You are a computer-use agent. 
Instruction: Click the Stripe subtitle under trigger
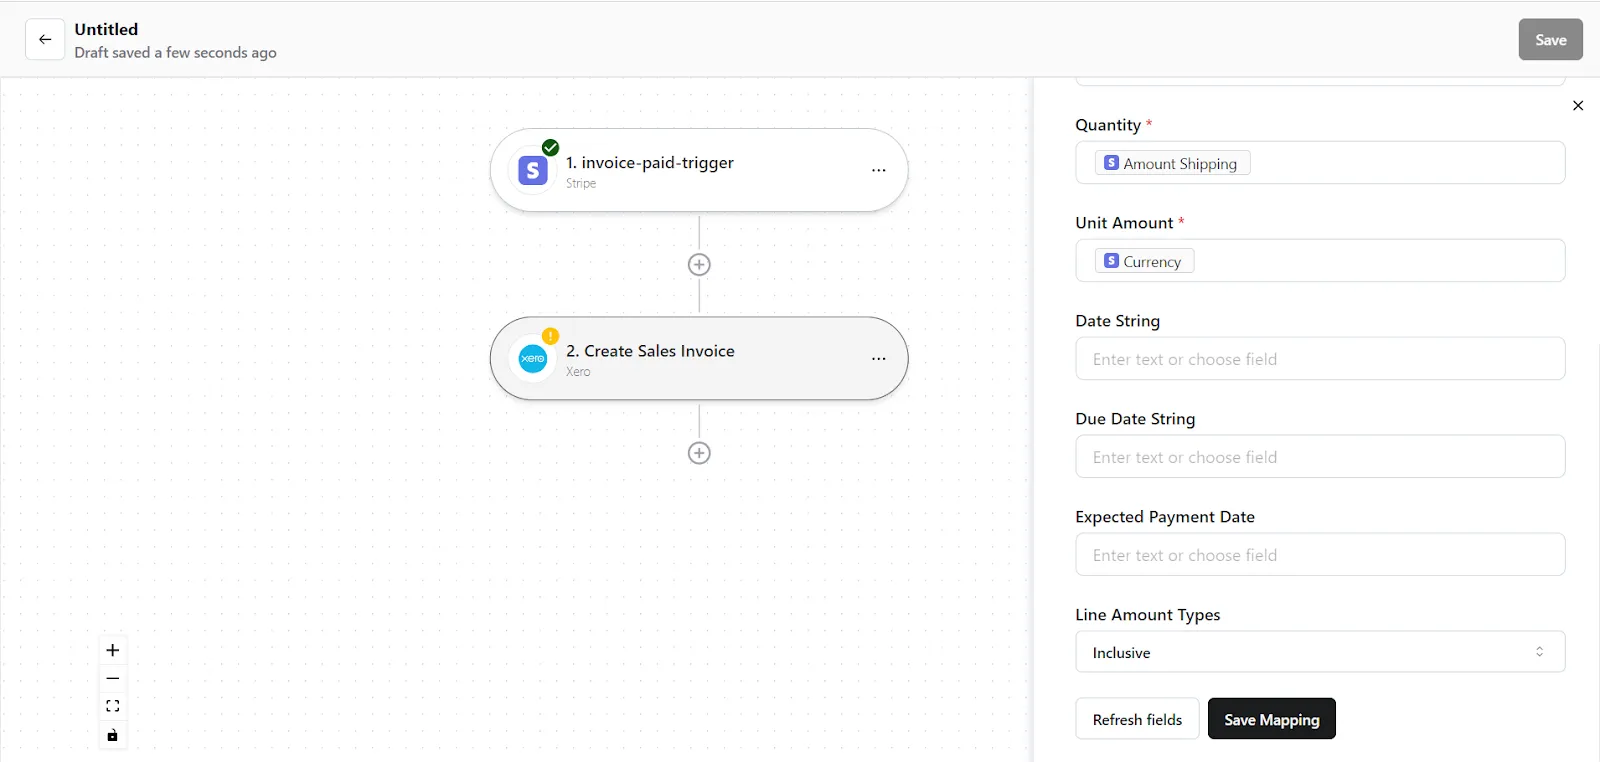coord(581,183)
